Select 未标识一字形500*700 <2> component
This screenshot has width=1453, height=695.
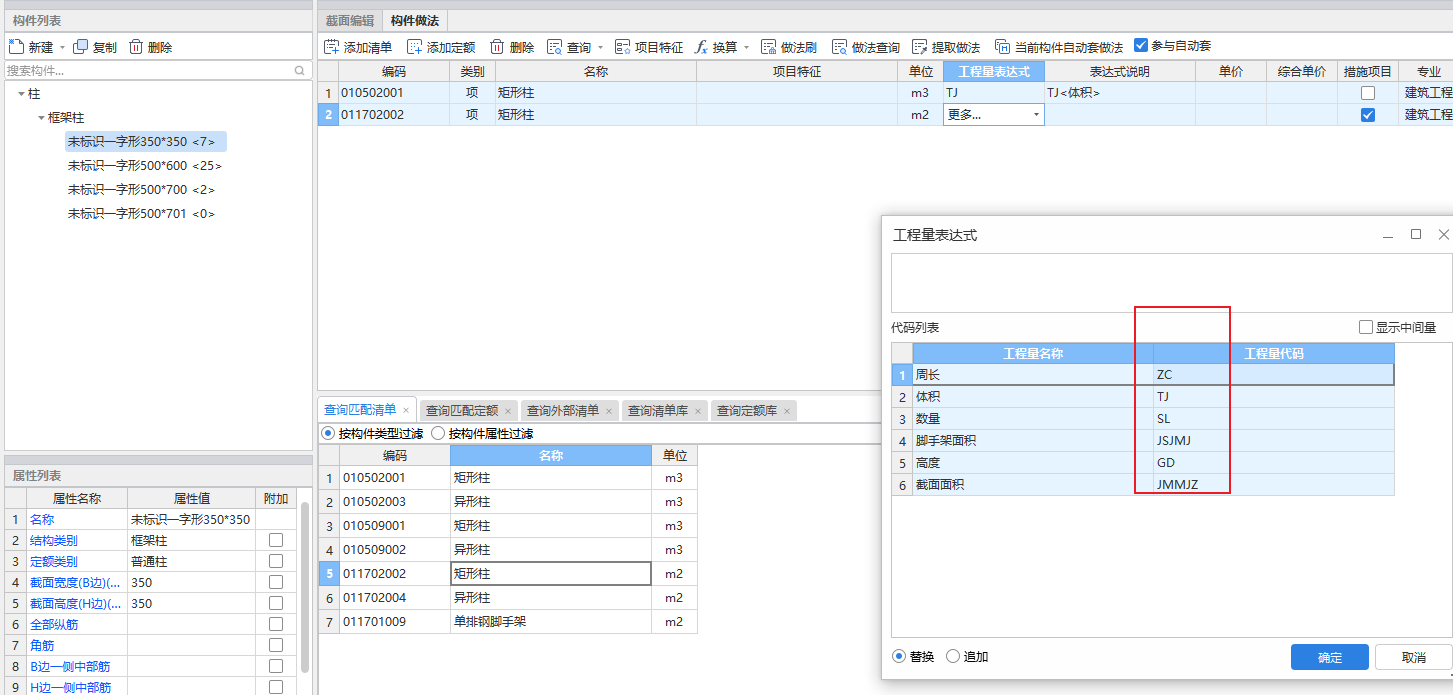tap(141, 190)
